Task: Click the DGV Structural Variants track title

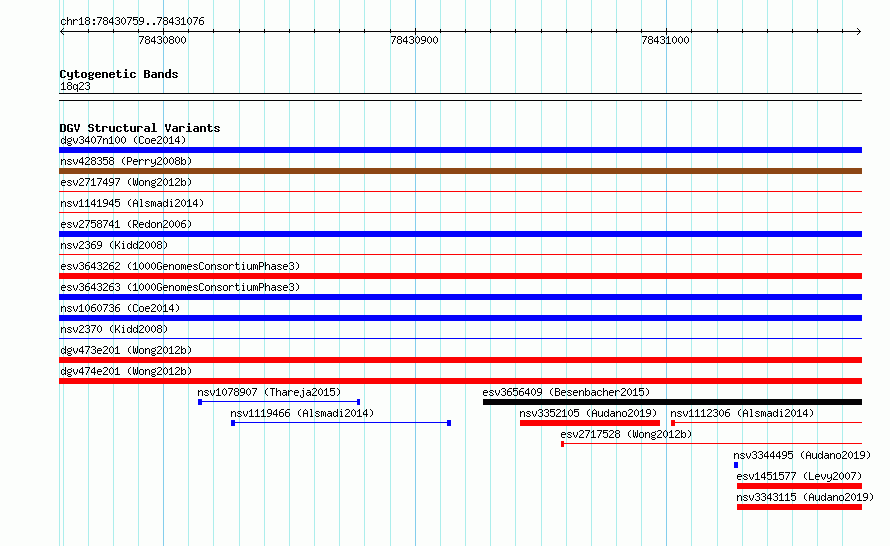Action: click(140, 128)
